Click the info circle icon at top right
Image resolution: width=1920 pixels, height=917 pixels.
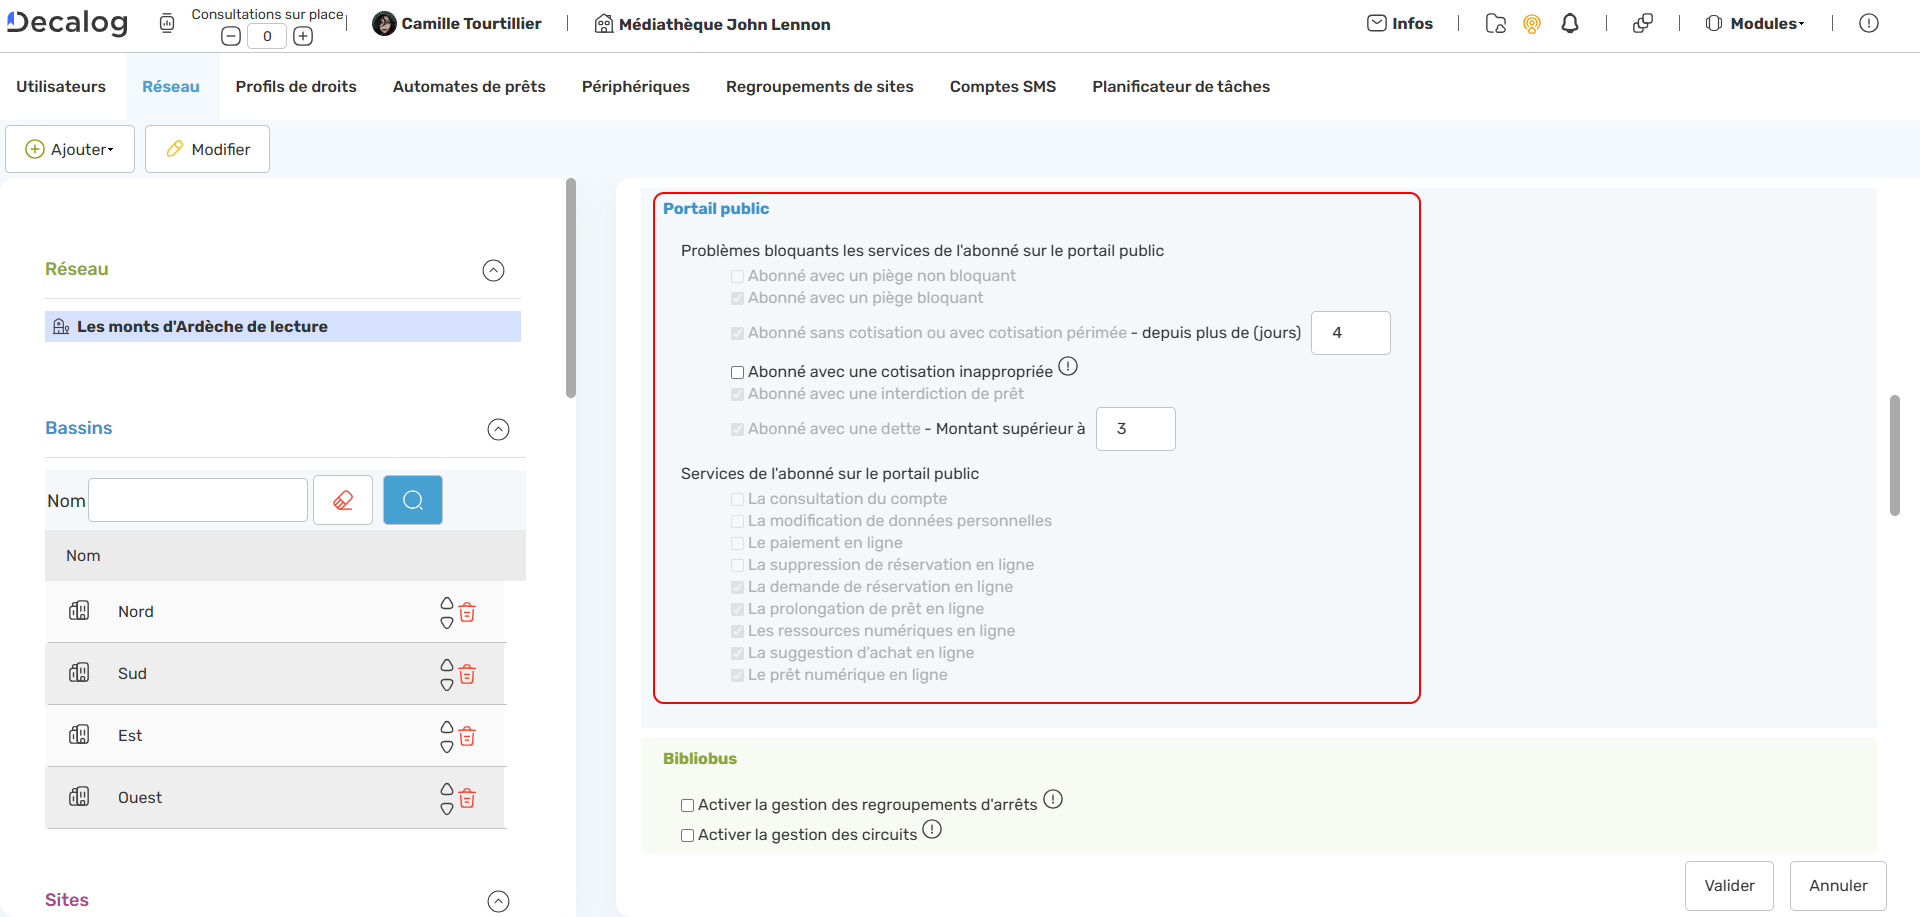click(1869, 22)
